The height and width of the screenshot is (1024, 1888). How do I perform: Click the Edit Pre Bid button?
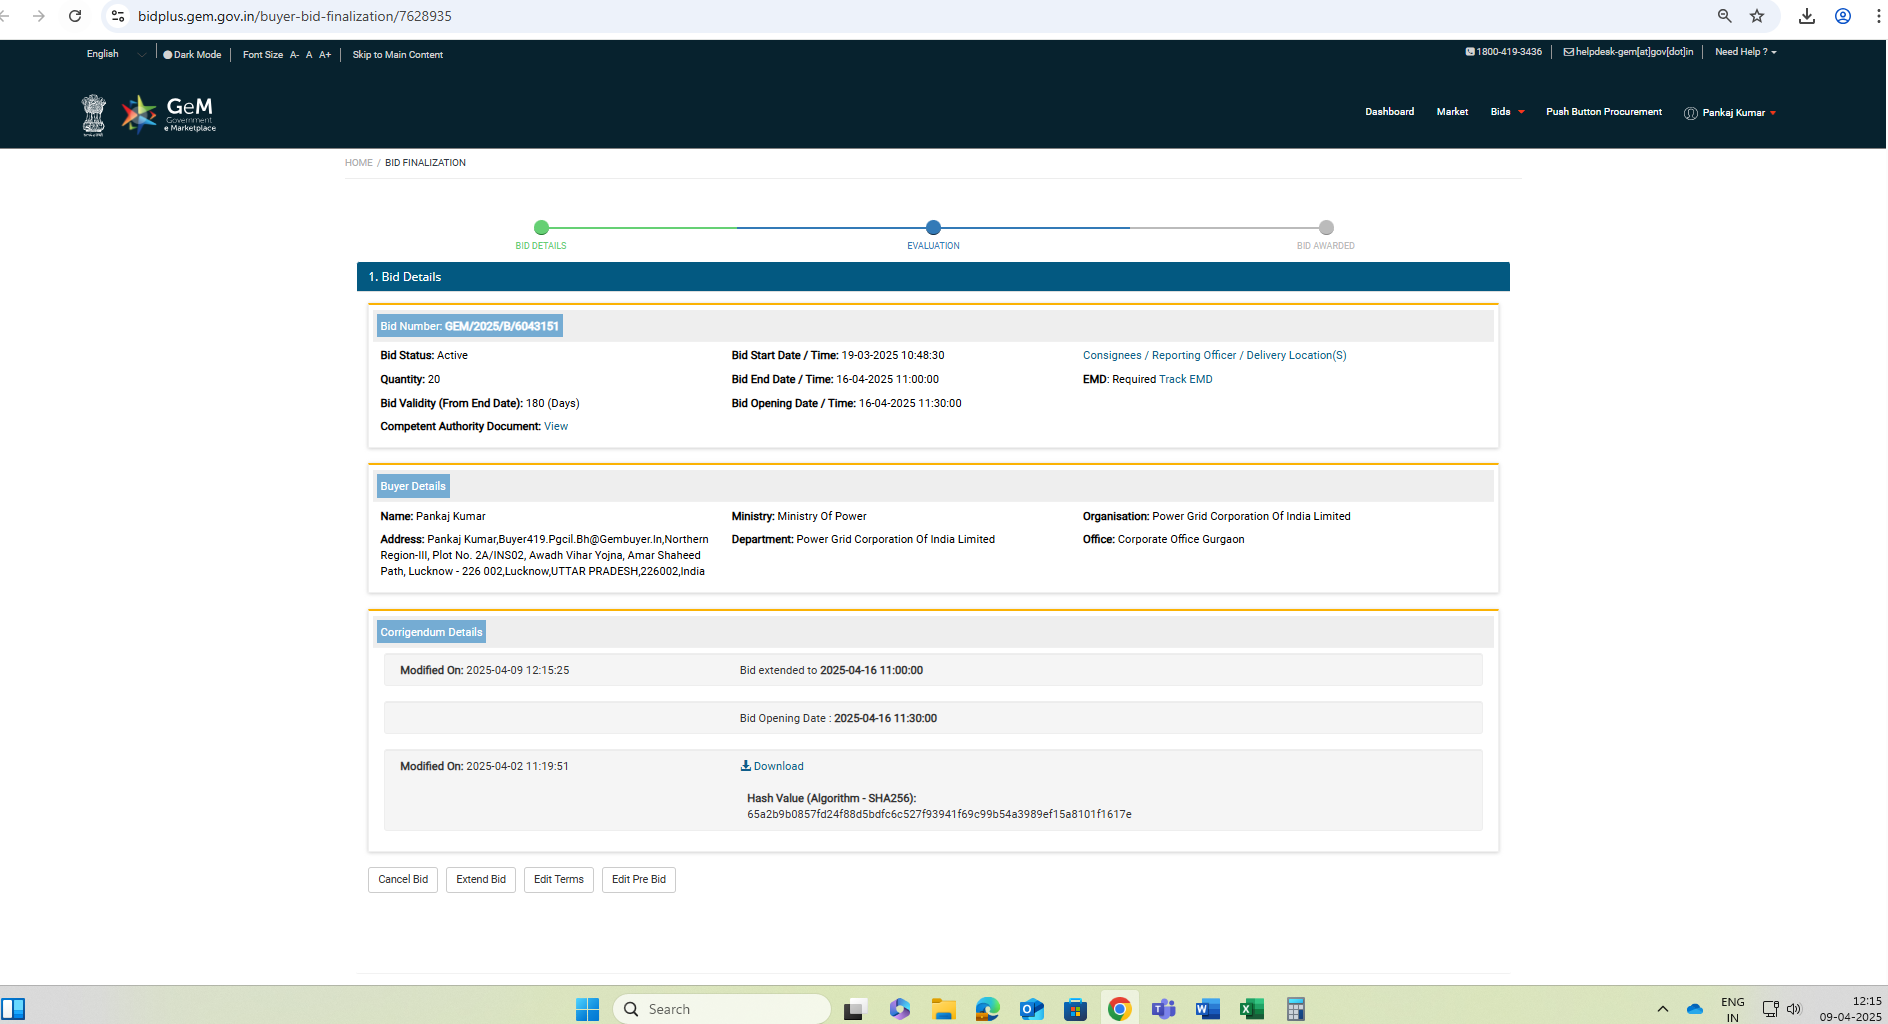coord(639,880)
